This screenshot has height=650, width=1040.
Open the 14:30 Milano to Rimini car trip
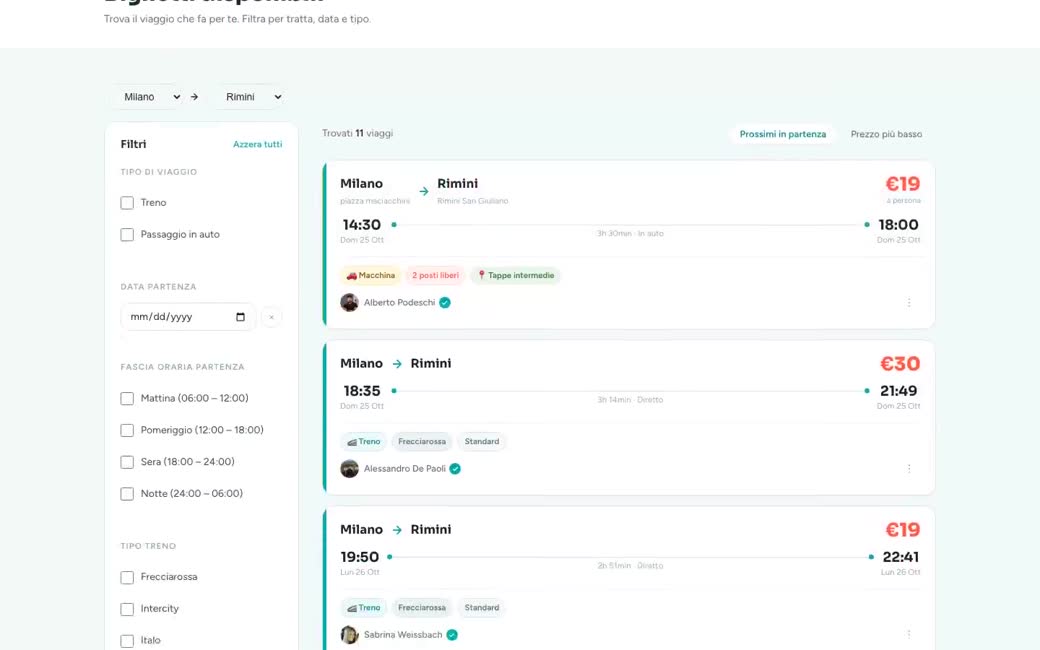[x=629, y=245]
